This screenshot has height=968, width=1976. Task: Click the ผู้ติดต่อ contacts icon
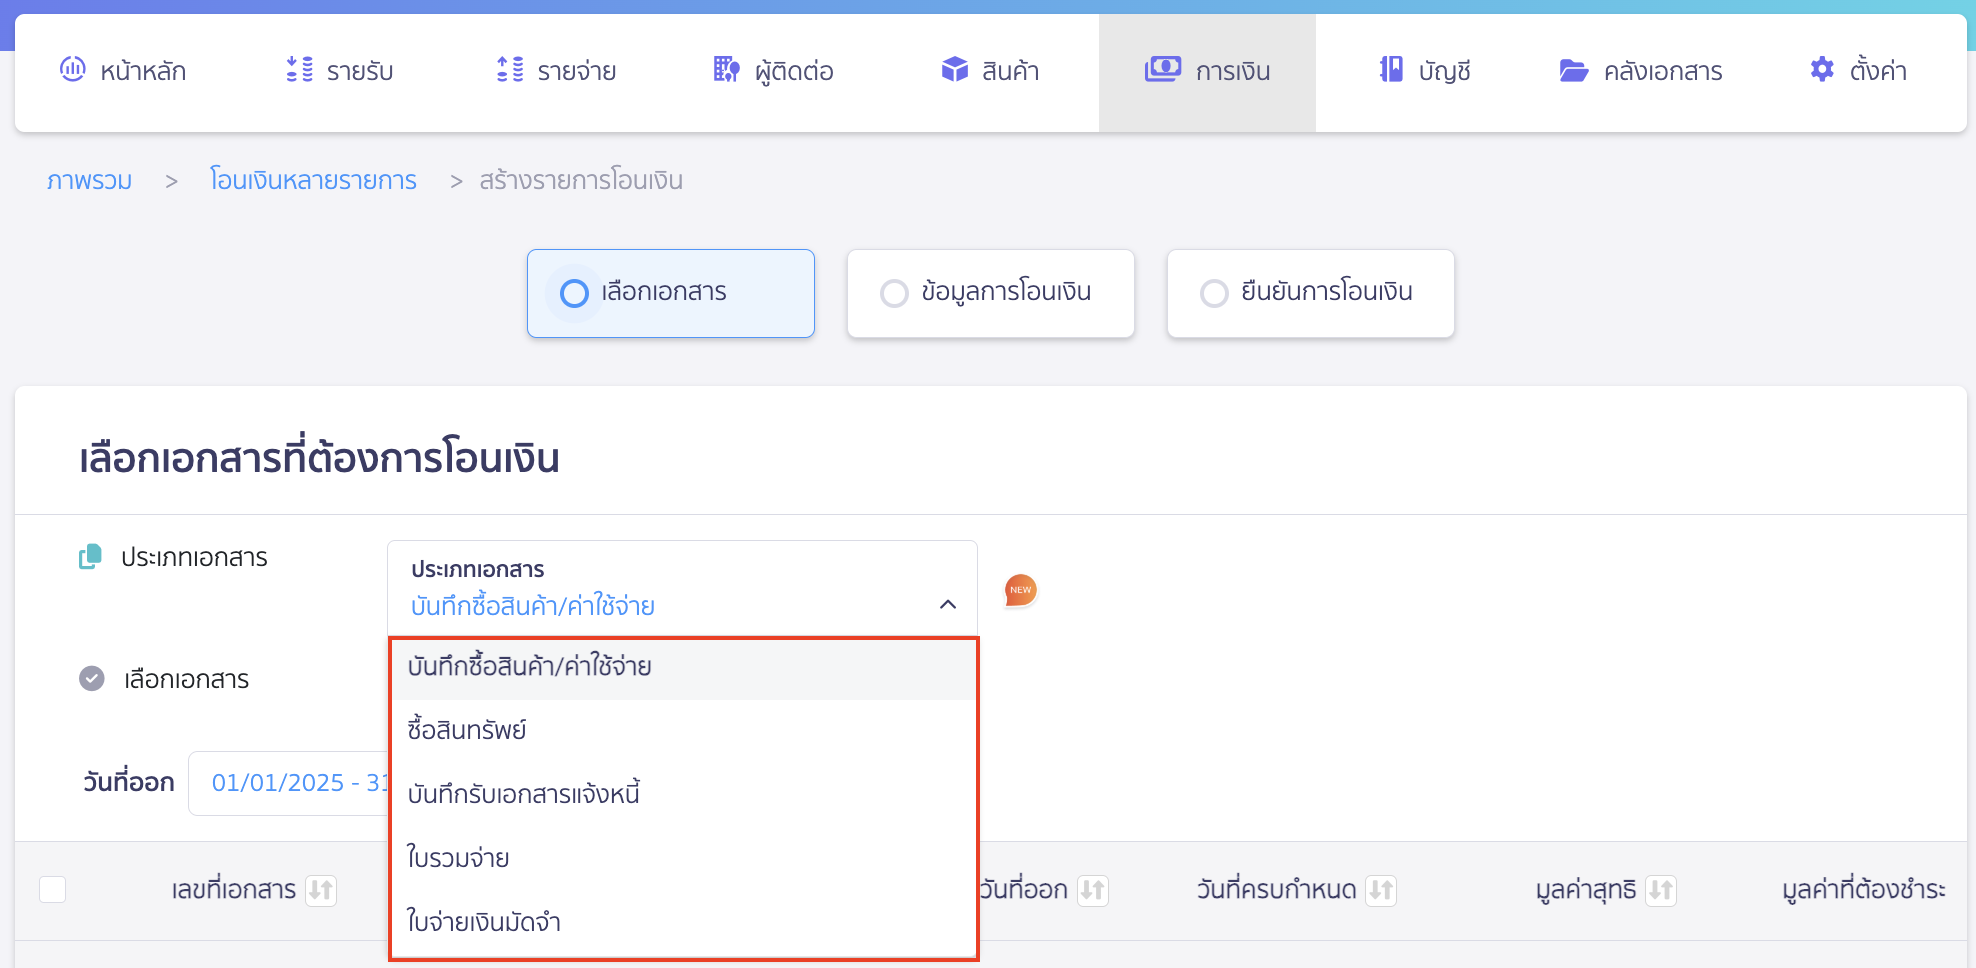pos(724,70)
